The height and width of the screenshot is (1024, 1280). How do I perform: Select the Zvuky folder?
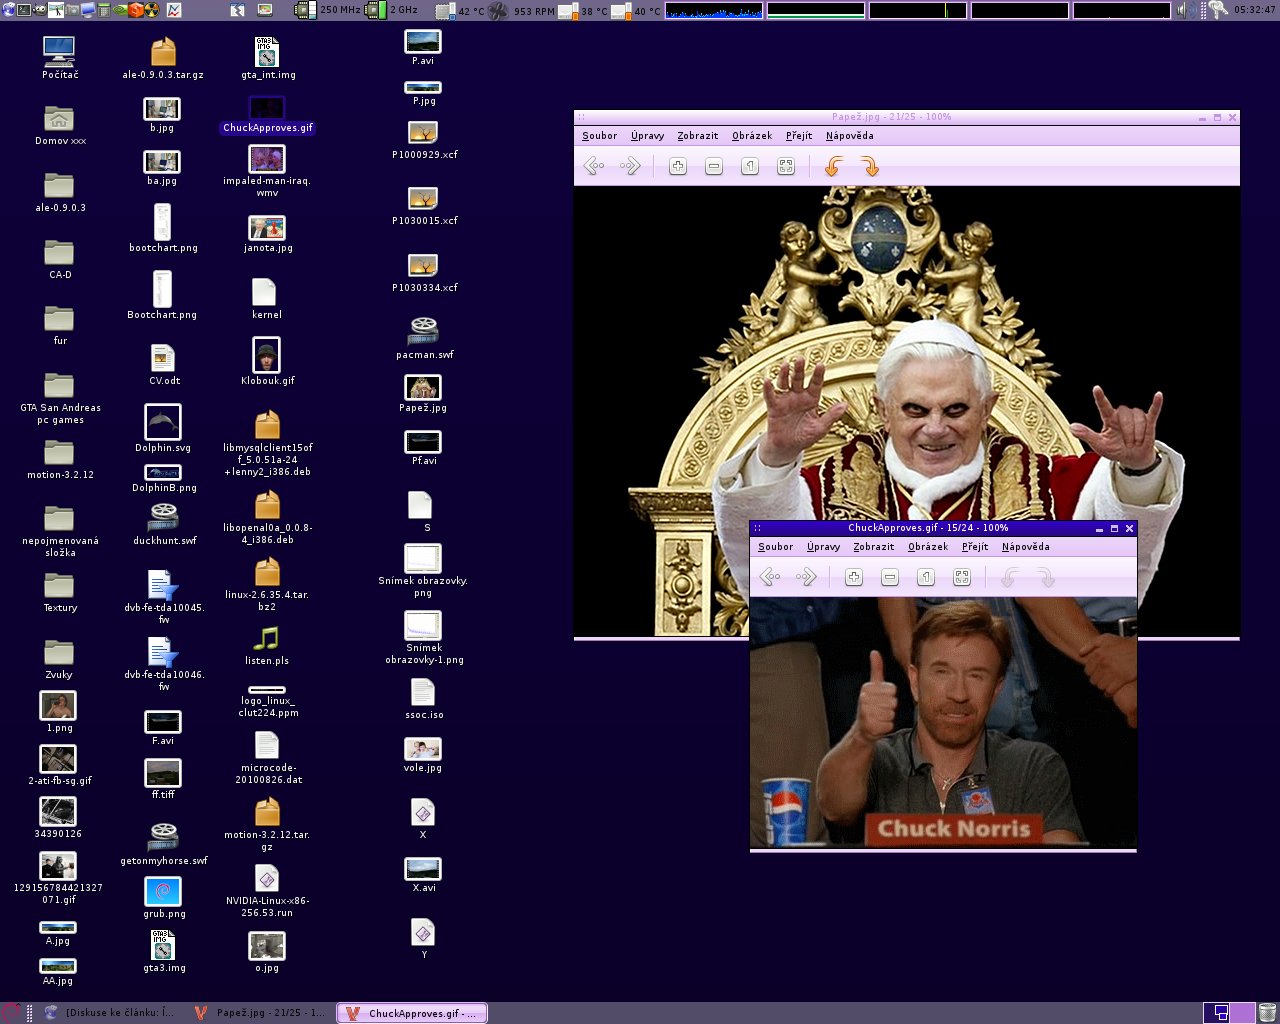(59, 658)
